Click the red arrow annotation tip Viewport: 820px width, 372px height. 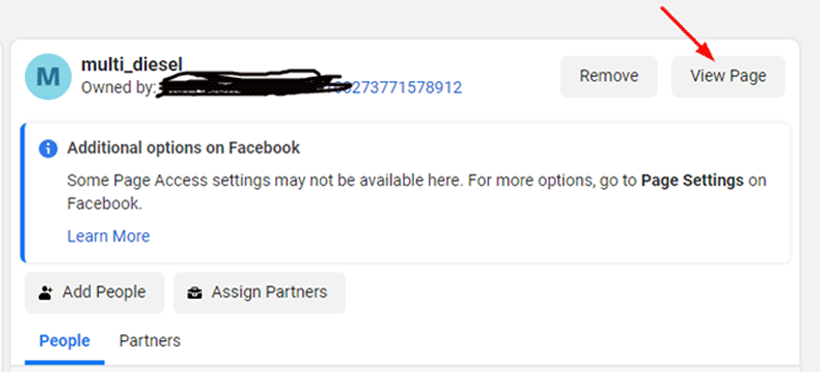click(712, 57)
